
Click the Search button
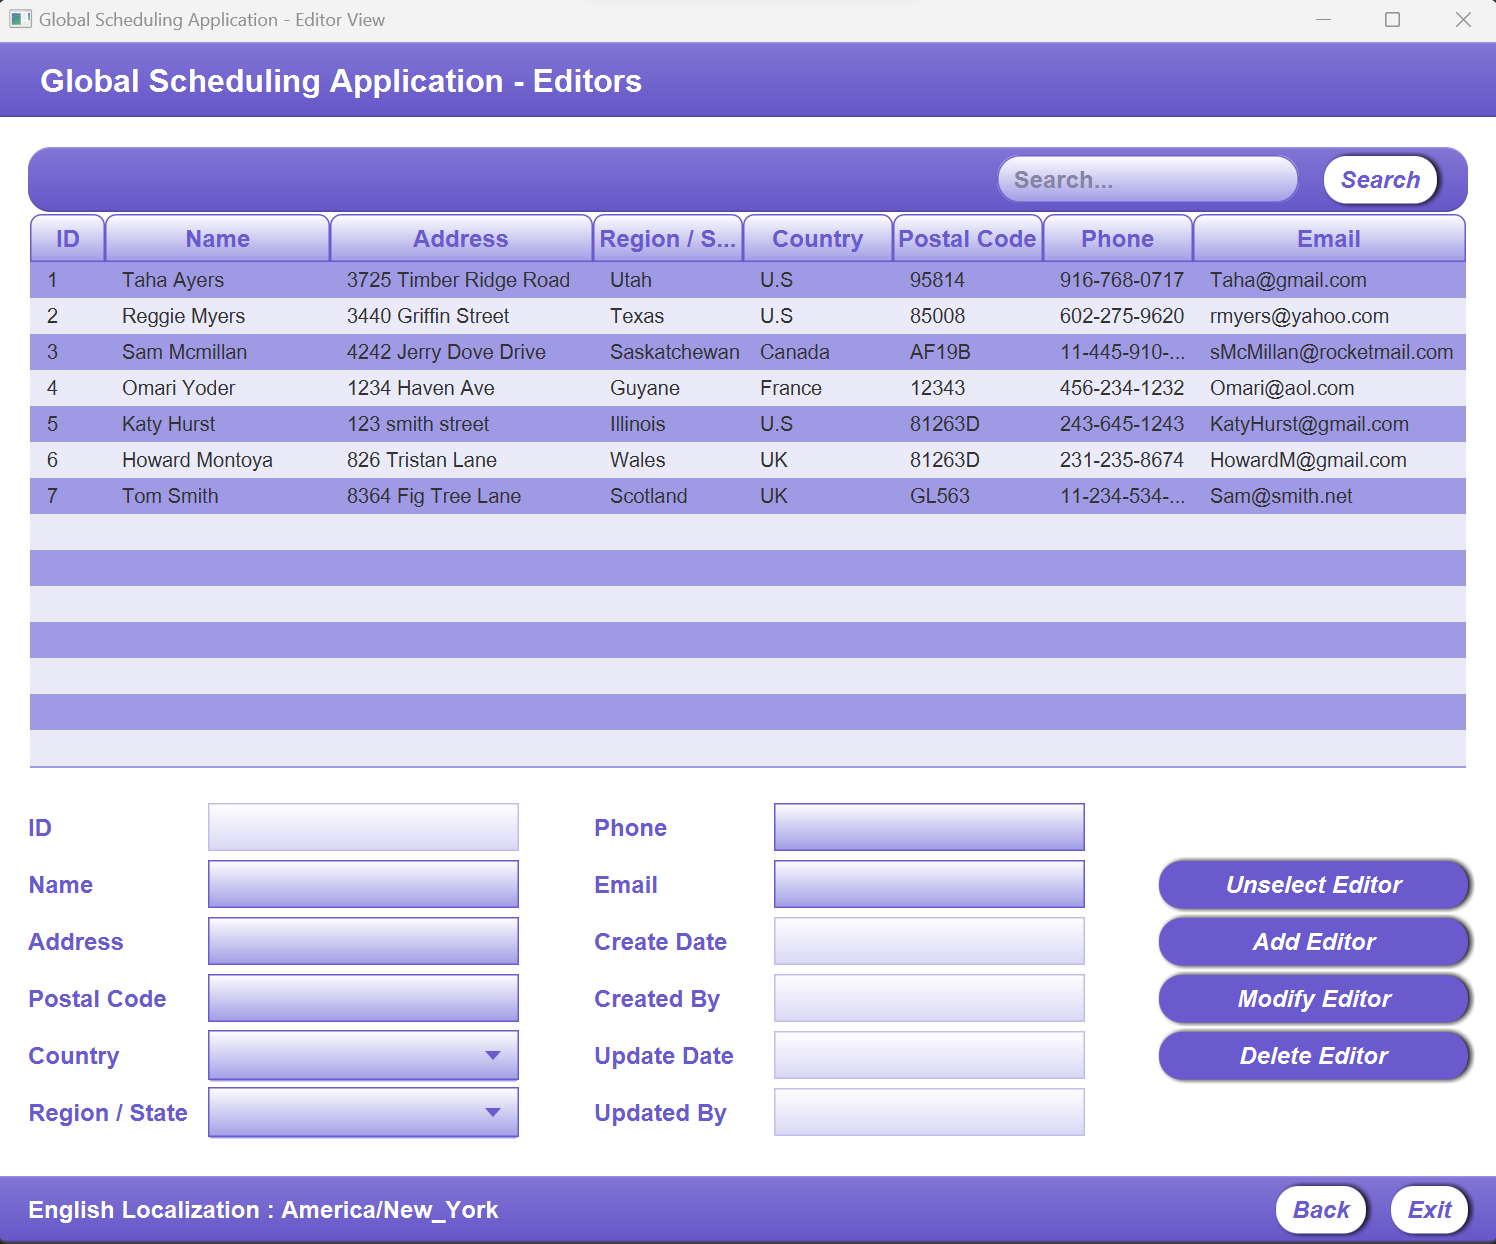coord(1380,179)
